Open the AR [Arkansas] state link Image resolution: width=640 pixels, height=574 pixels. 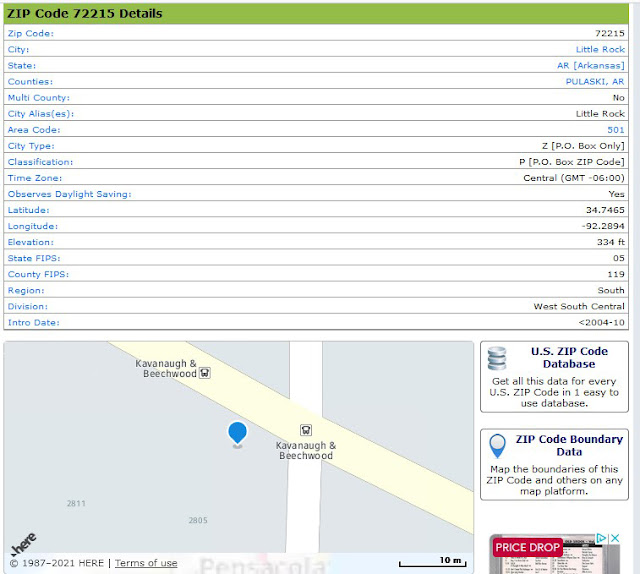click(x=591, y=65)
